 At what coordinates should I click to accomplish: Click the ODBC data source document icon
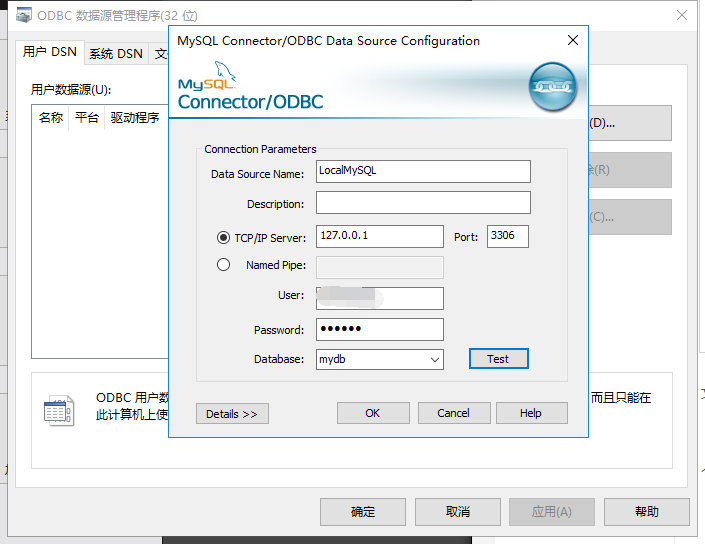tap(59, 410)
